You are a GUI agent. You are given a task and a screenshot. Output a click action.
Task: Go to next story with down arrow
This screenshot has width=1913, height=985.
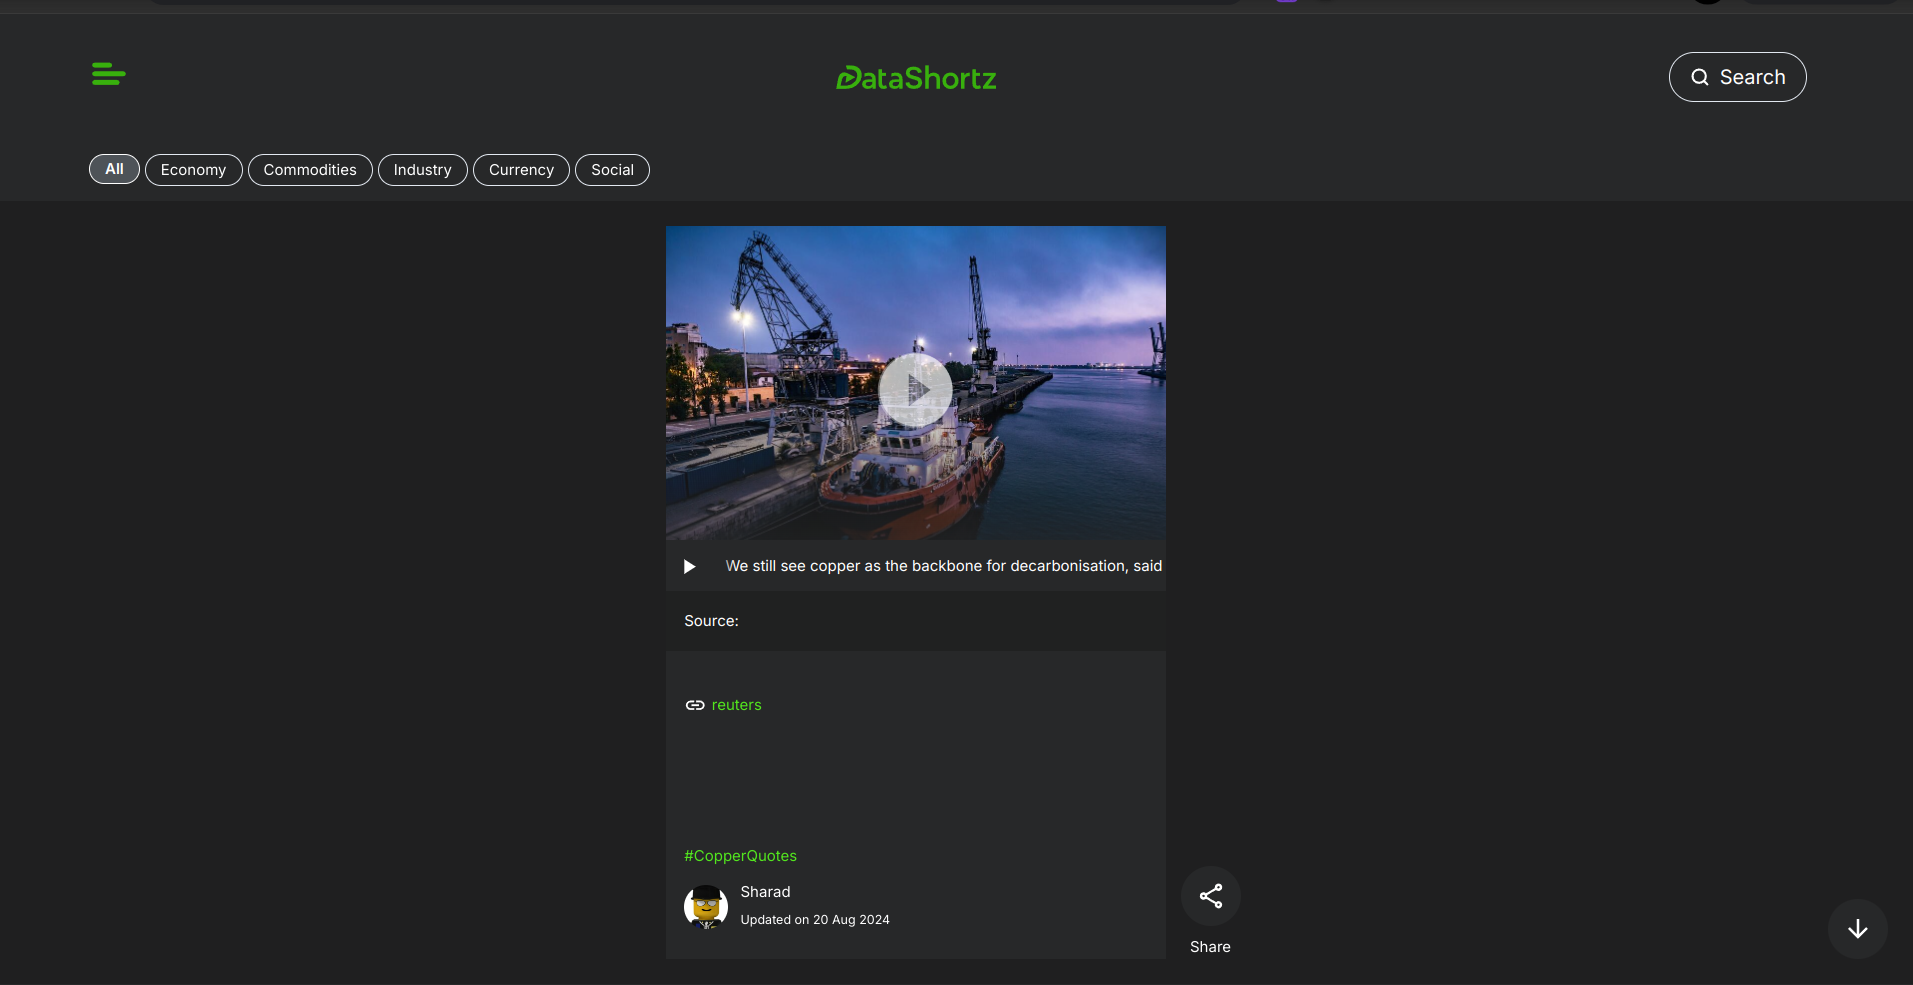coord(1857,929)
